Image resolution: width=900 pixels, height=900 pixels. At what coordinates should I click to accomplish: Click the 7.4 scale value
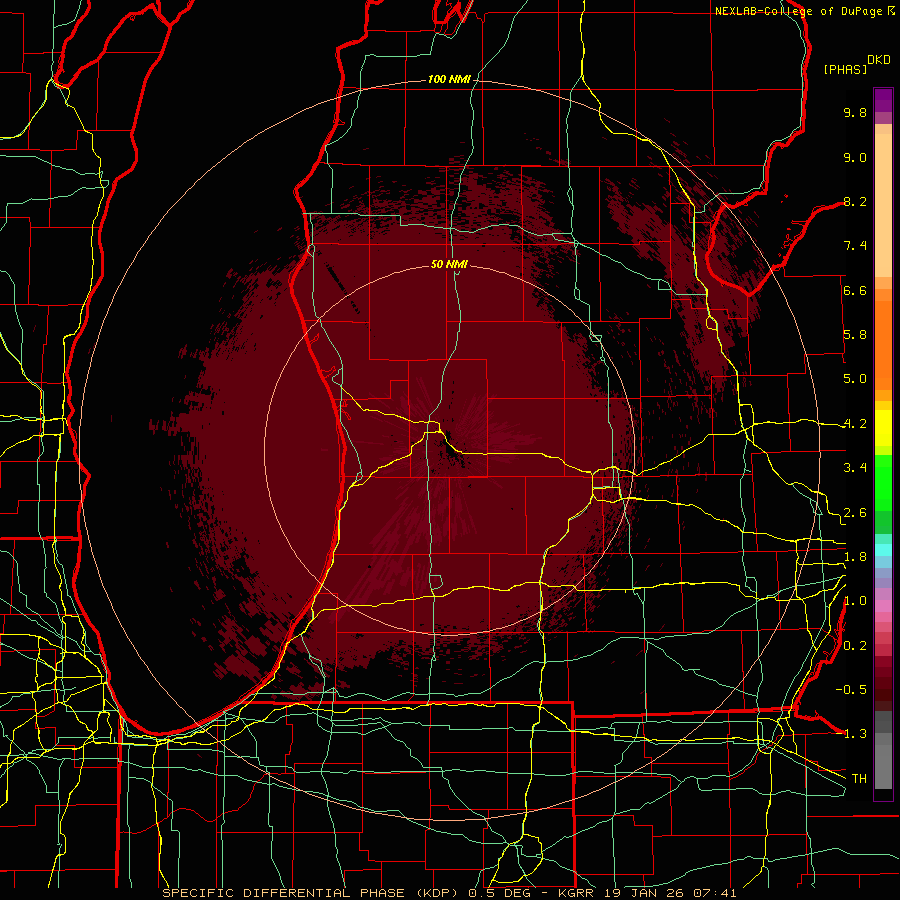tap(855, 246)
